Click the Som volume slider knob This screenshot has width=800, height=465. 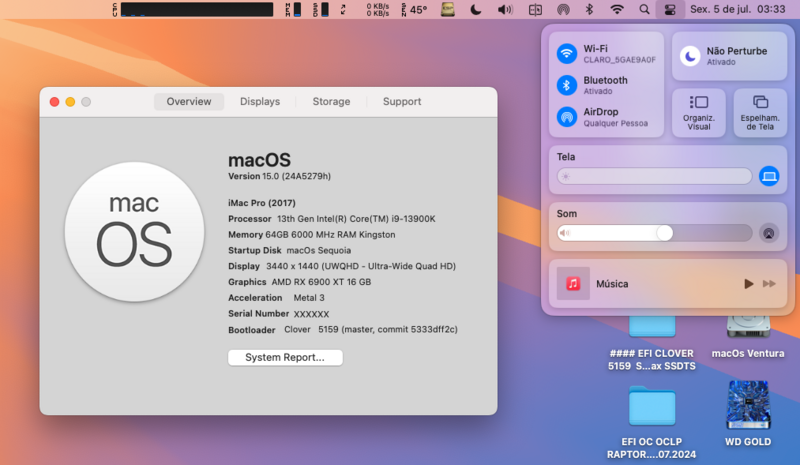664,232
